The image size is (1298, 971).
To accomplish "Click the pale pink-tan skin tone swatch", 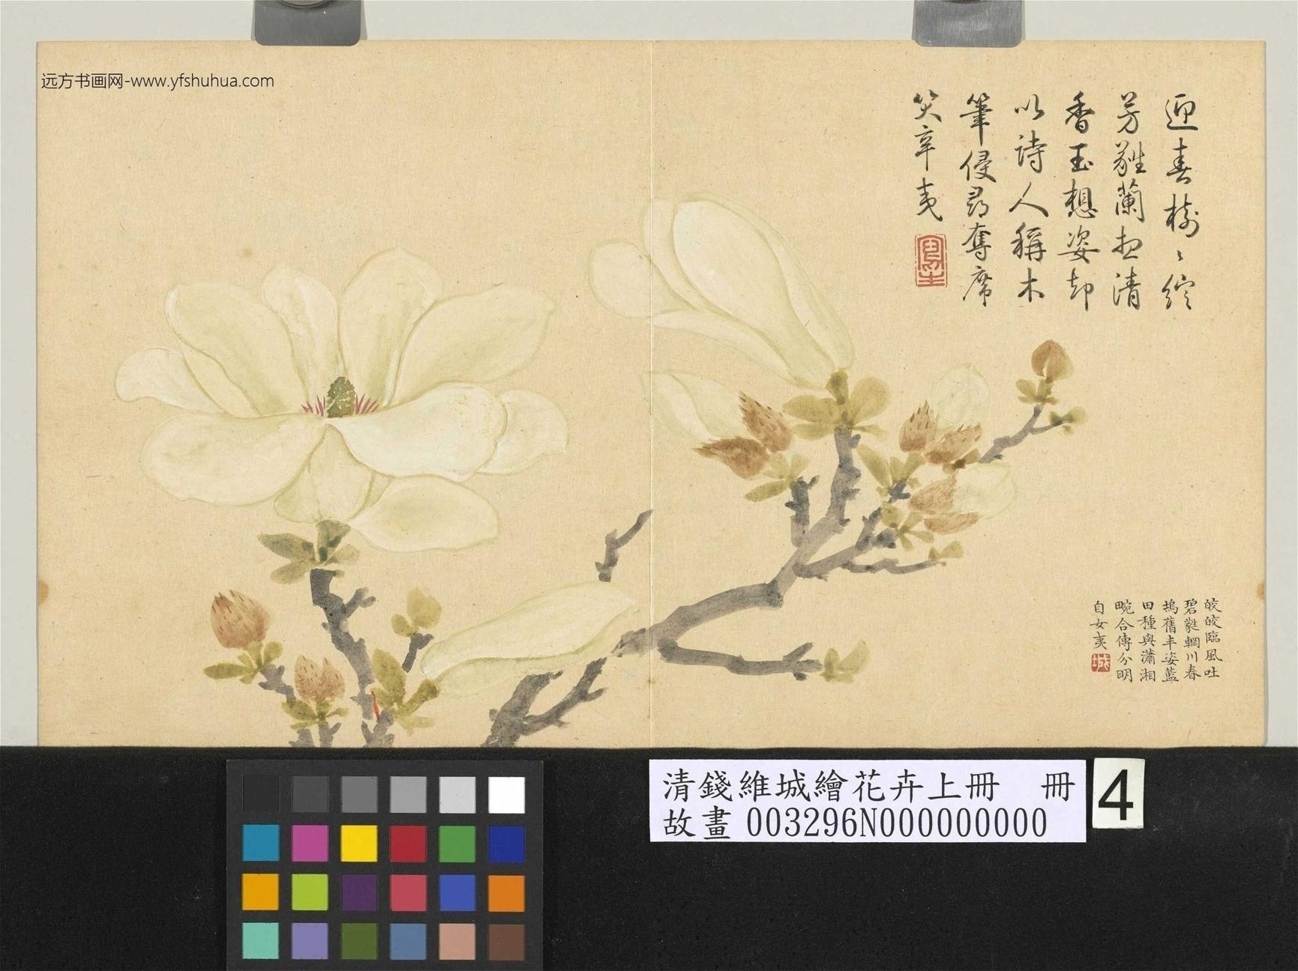I will (458, 941).
